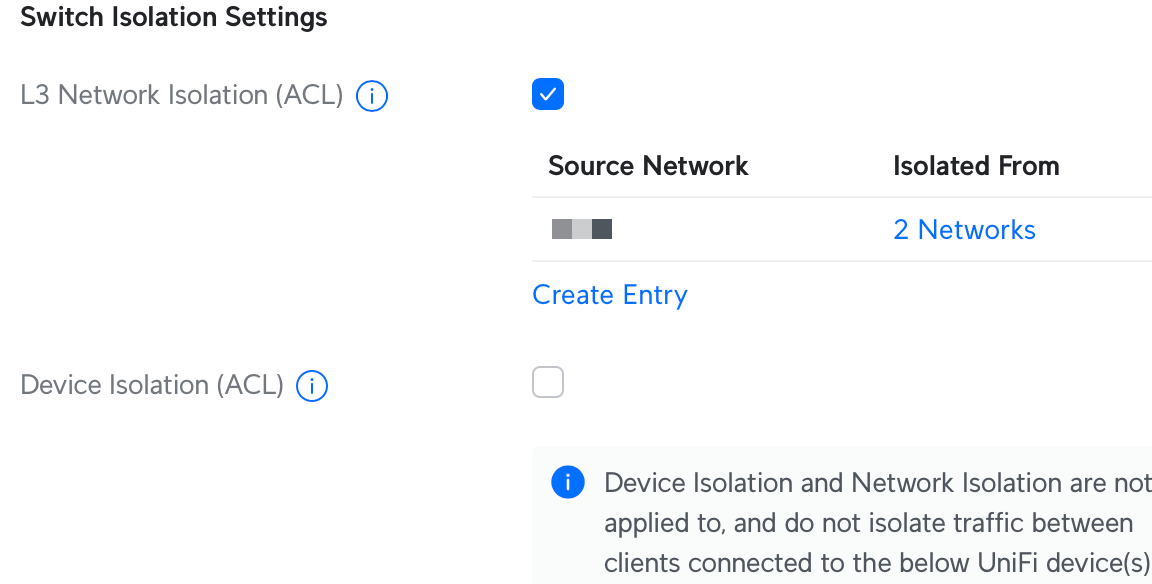1152x584 pixels.
Task: Click info icon beside L3 Network Isolation
Action: [x=372, y=96]
